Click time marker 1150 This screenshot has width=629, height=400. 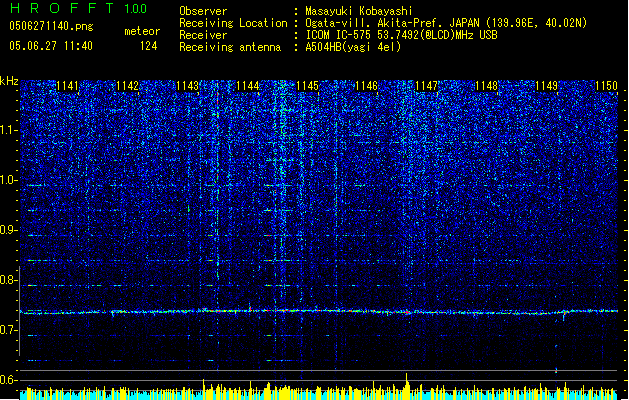pyautogui.click(x=606, y=86)
